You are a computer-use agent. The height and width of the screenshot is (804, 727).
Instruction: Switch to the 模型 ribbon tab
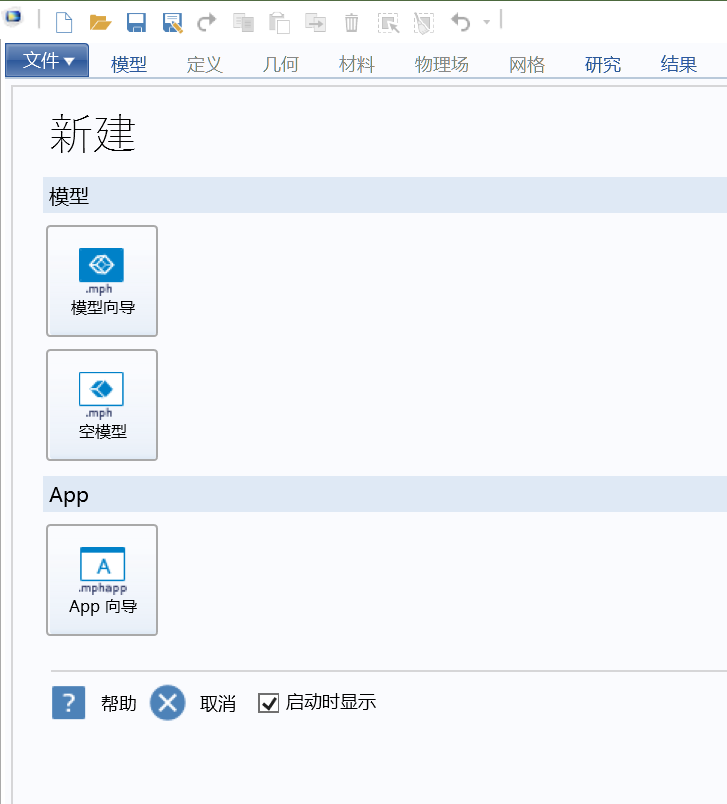point(129,65)
